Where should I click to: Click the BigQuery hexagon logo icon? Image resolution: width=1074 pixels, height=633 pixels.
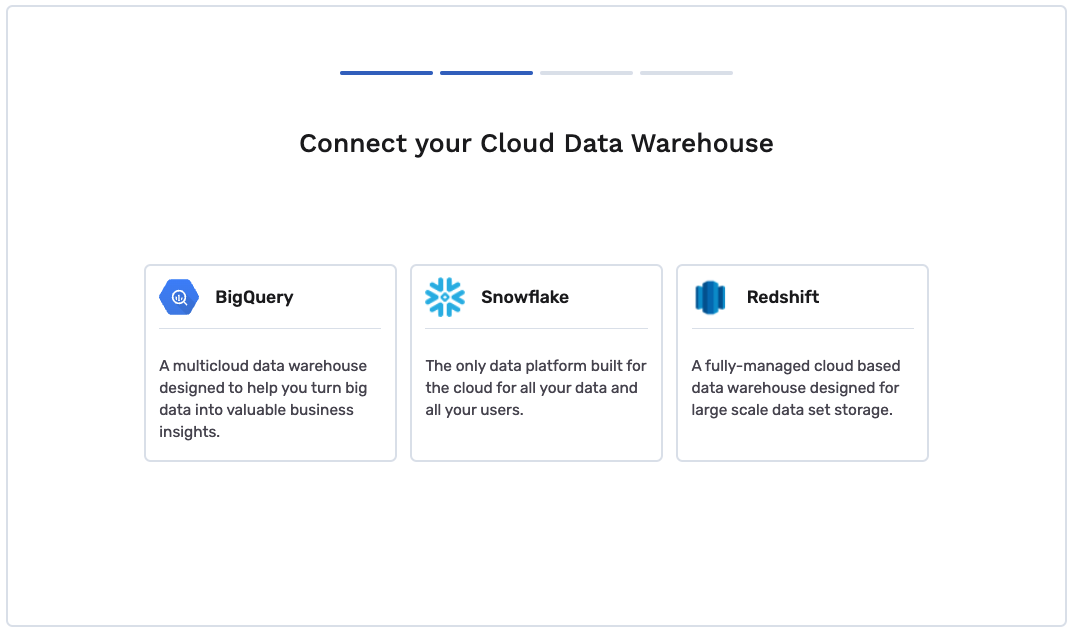coord(179,297)
